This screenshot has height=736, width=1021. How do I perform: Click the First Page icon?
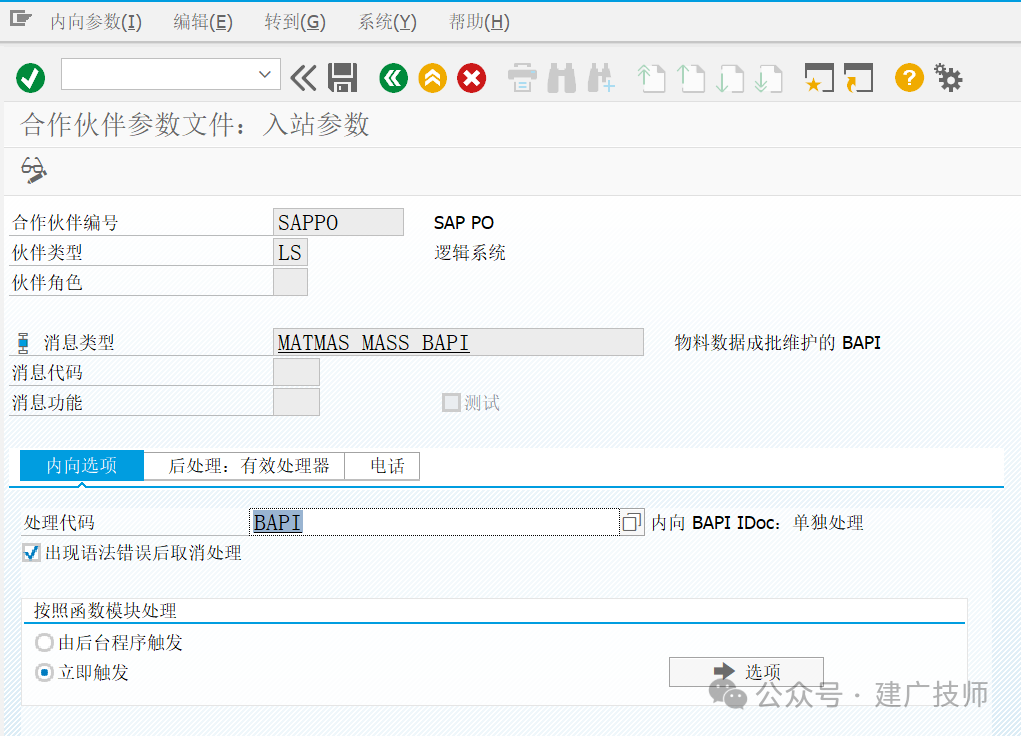click(651, 78)
